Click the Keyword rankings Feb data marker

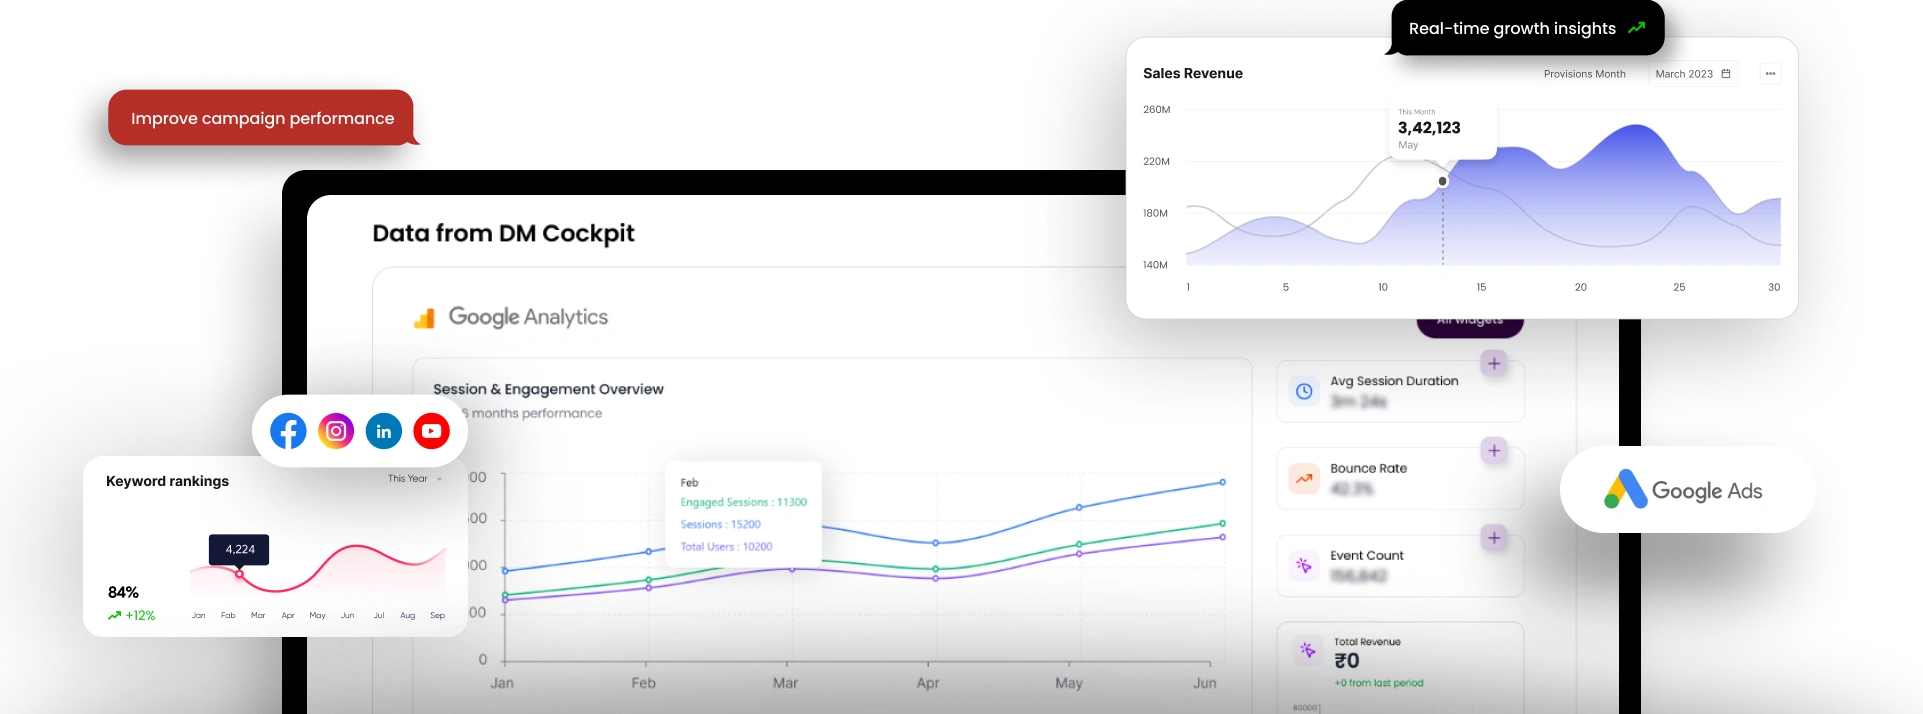(x=239, y=574)
